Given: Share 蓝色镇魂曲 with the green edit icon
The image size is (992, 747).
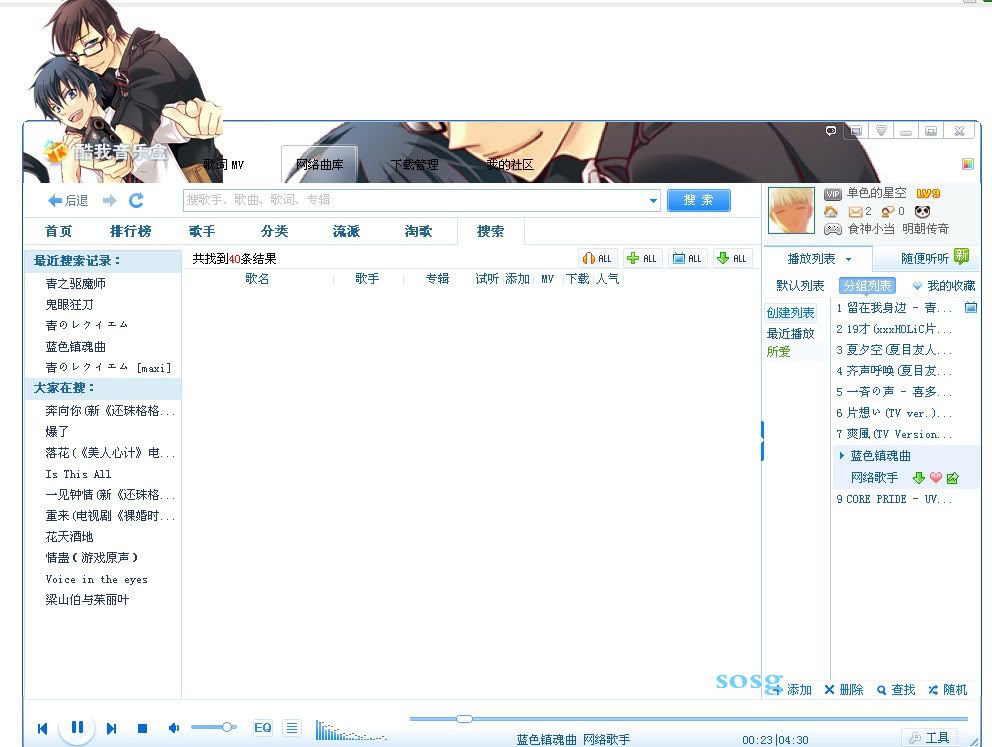Looking at the screenshot, I should coord(953,478).
